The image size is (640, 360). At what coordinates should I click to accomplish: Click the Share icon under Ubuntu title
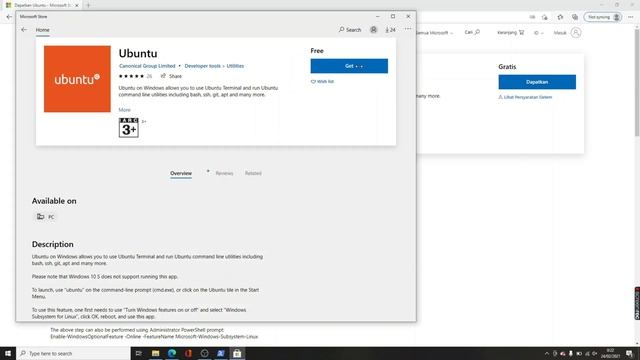(163, 76)
